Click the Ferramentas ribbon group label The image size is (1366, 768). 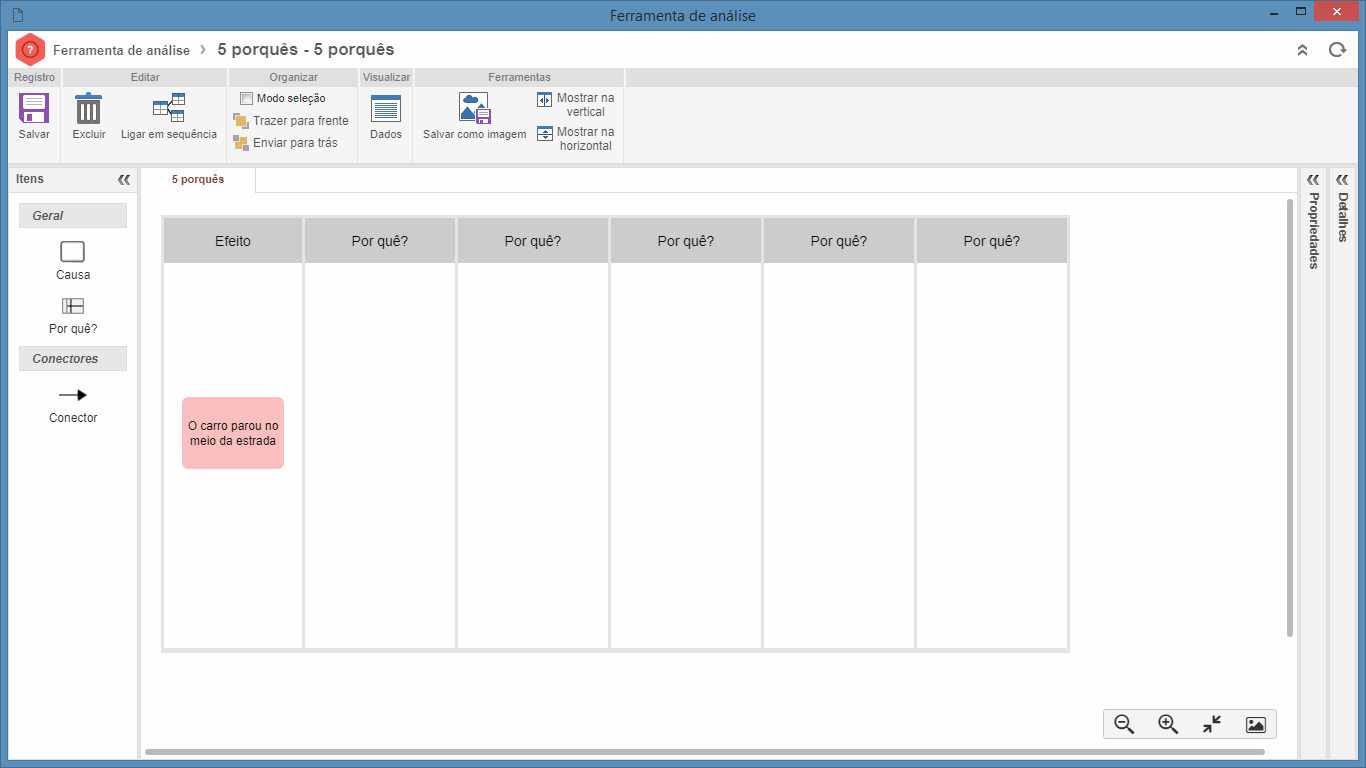tap(519, 77)
